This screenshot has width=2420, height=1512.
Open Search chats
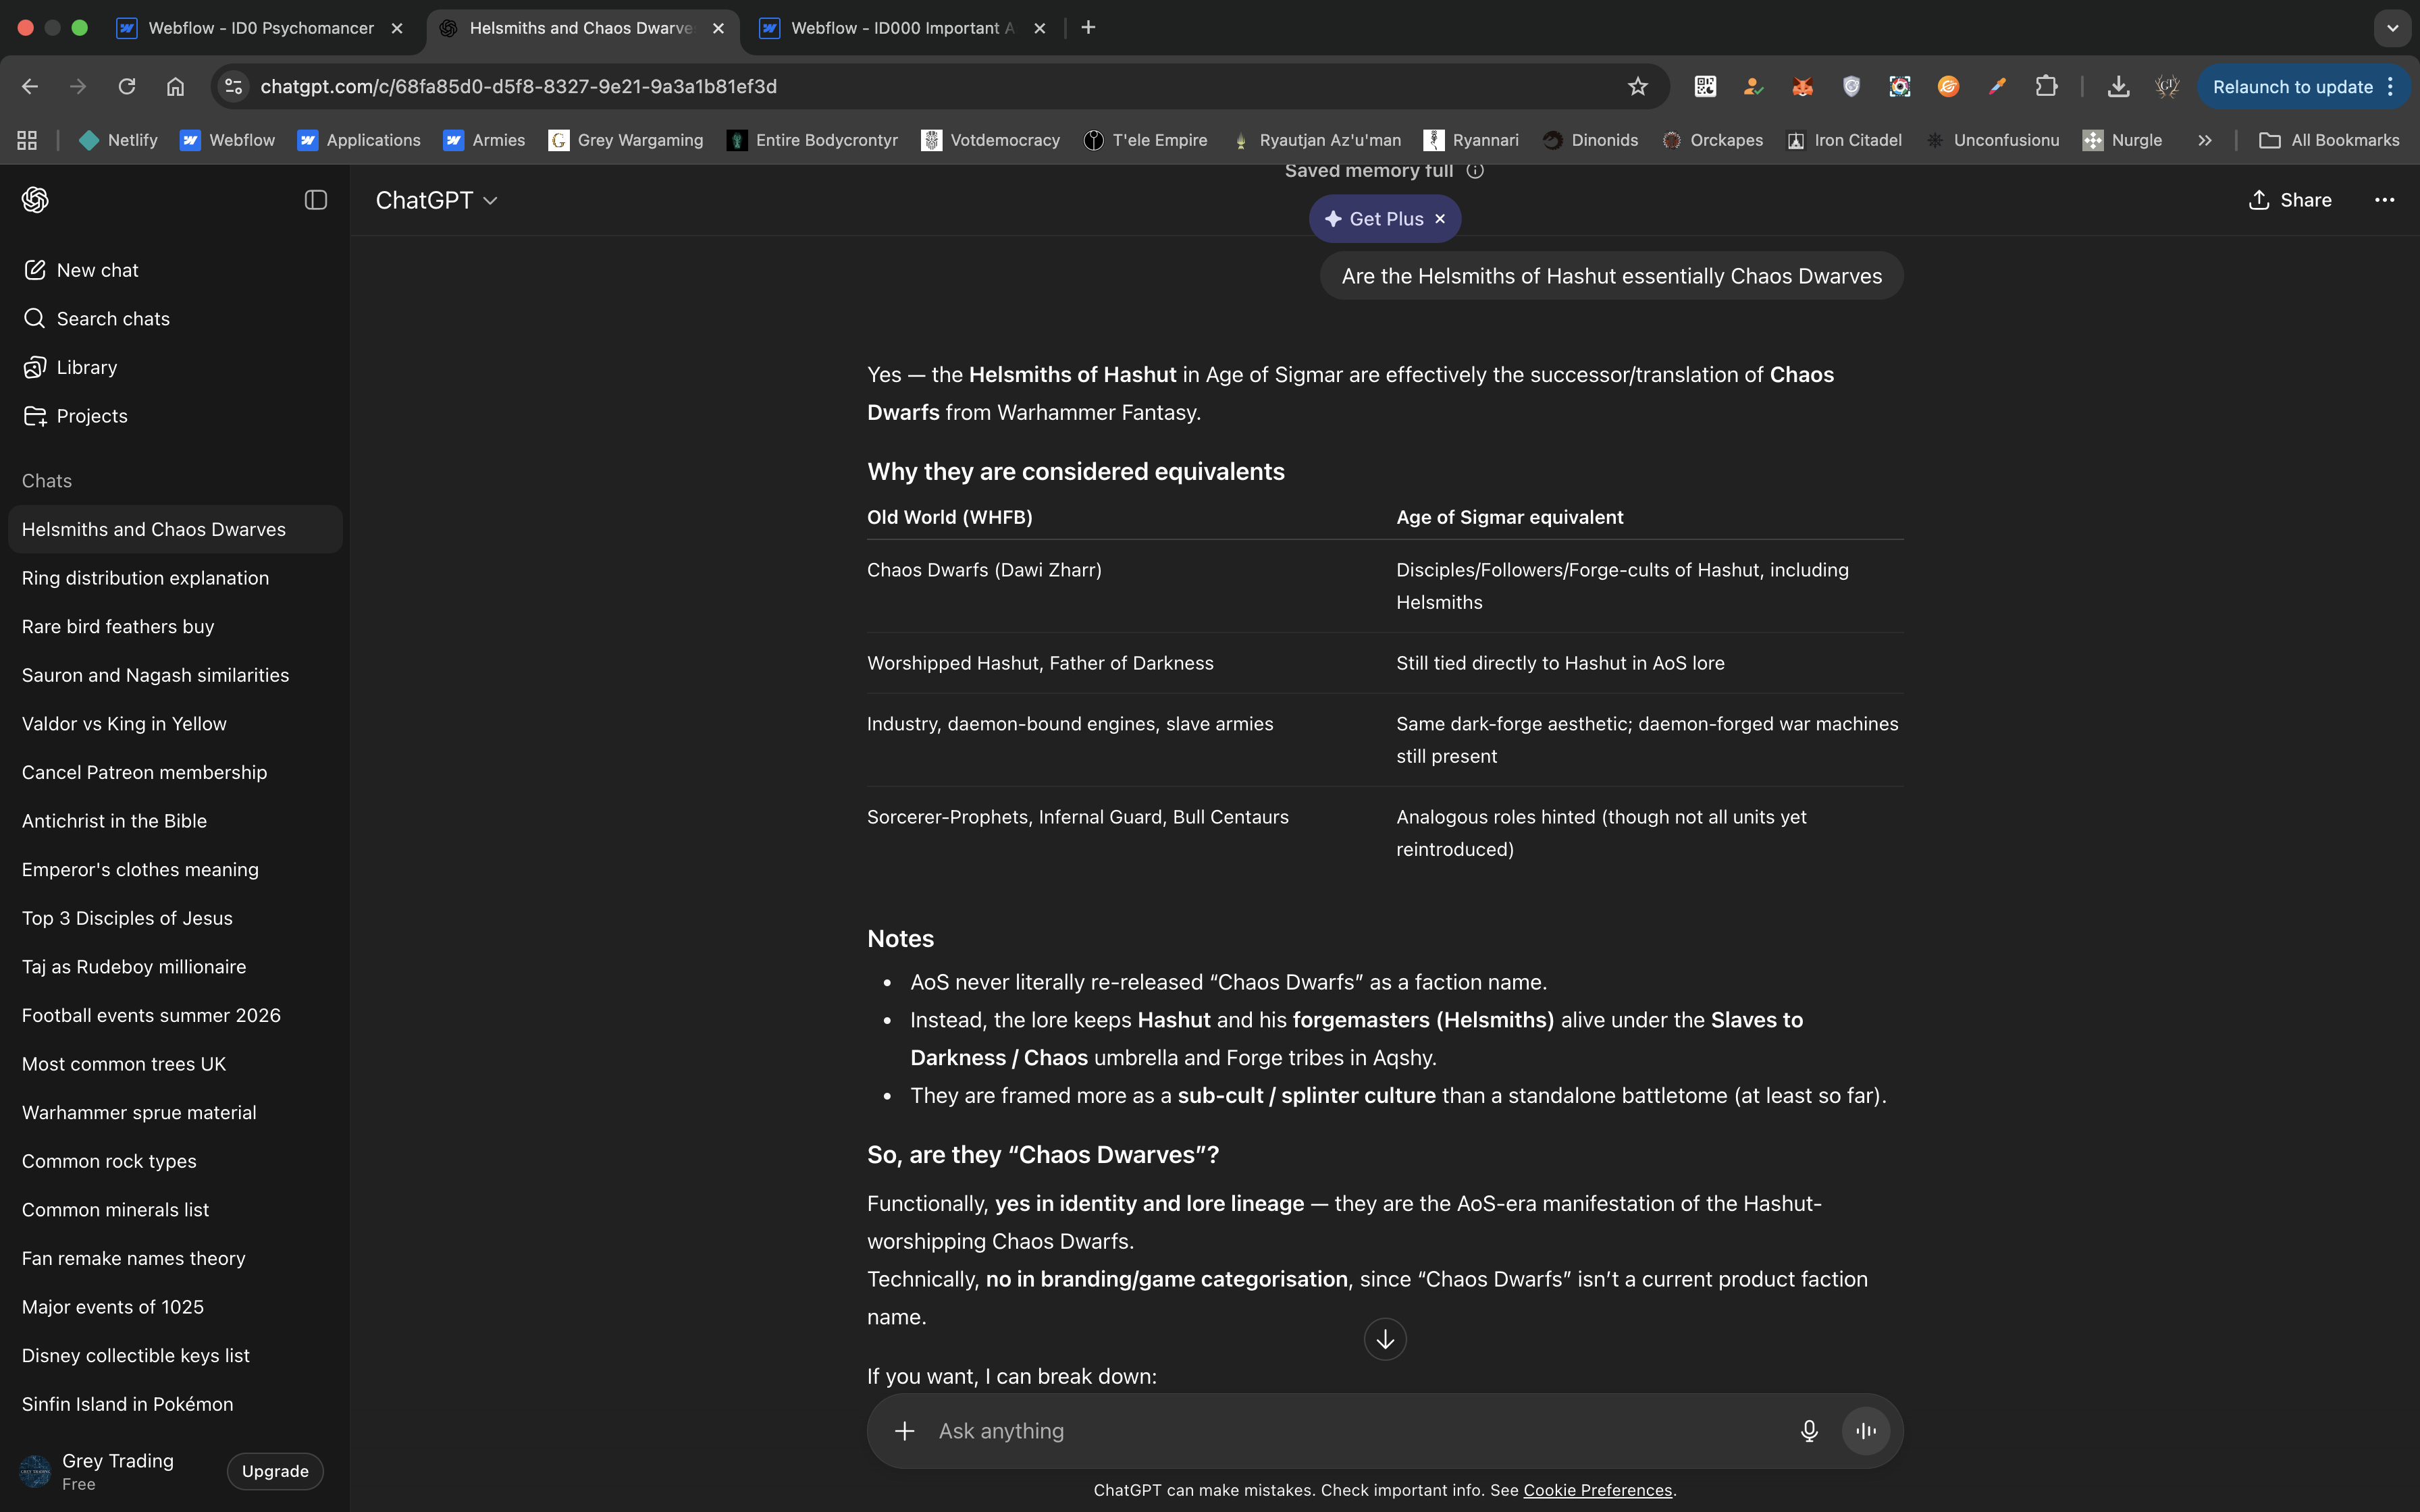pos(112,319)
